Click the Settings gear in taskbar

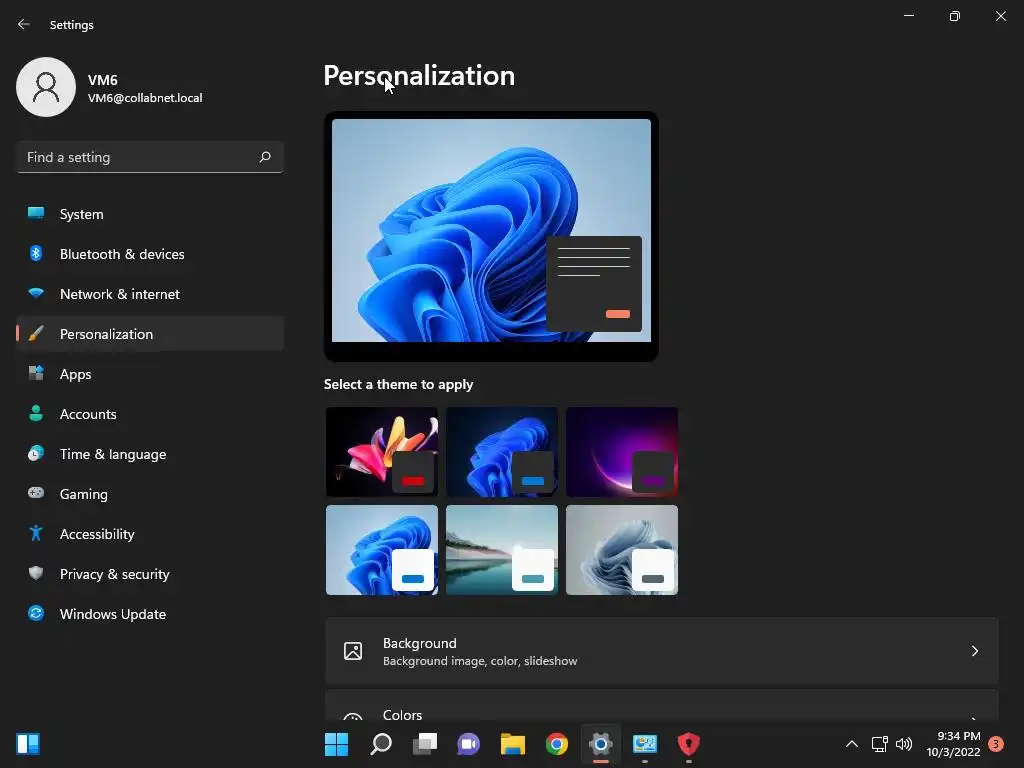(601, 744)
